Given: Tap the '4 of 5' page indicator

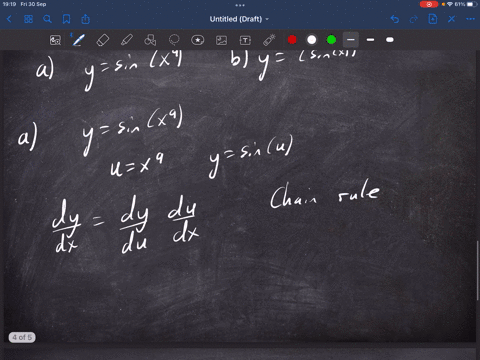Looking at the screenshot, I should pos(22,337).
